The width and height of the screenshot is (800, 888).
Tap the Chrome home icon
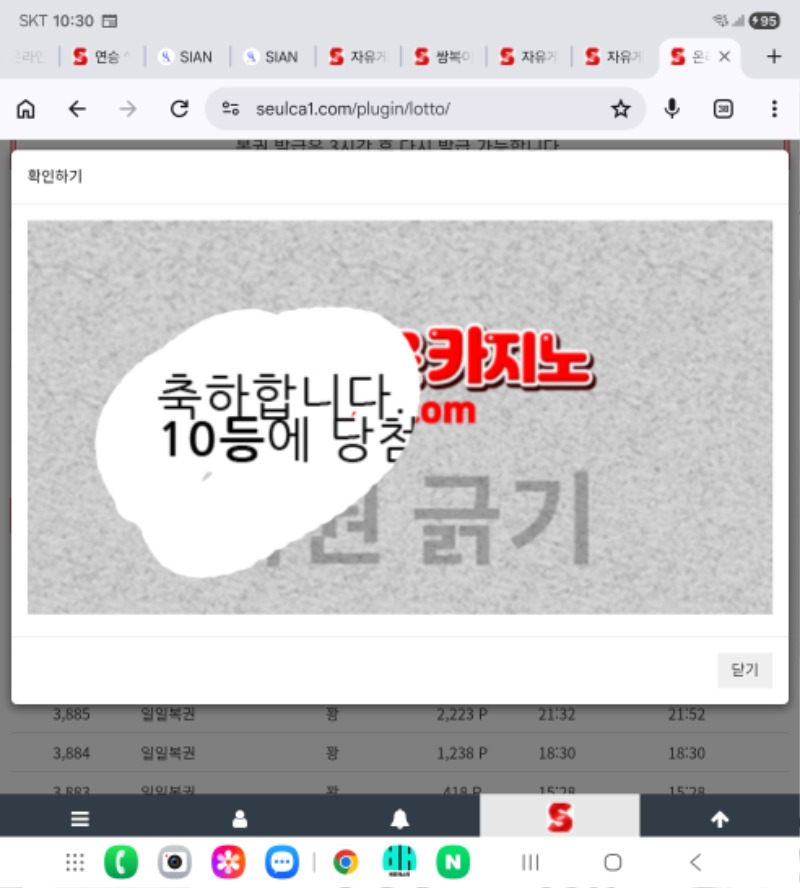pyautogui.click(x=26, y=109)
